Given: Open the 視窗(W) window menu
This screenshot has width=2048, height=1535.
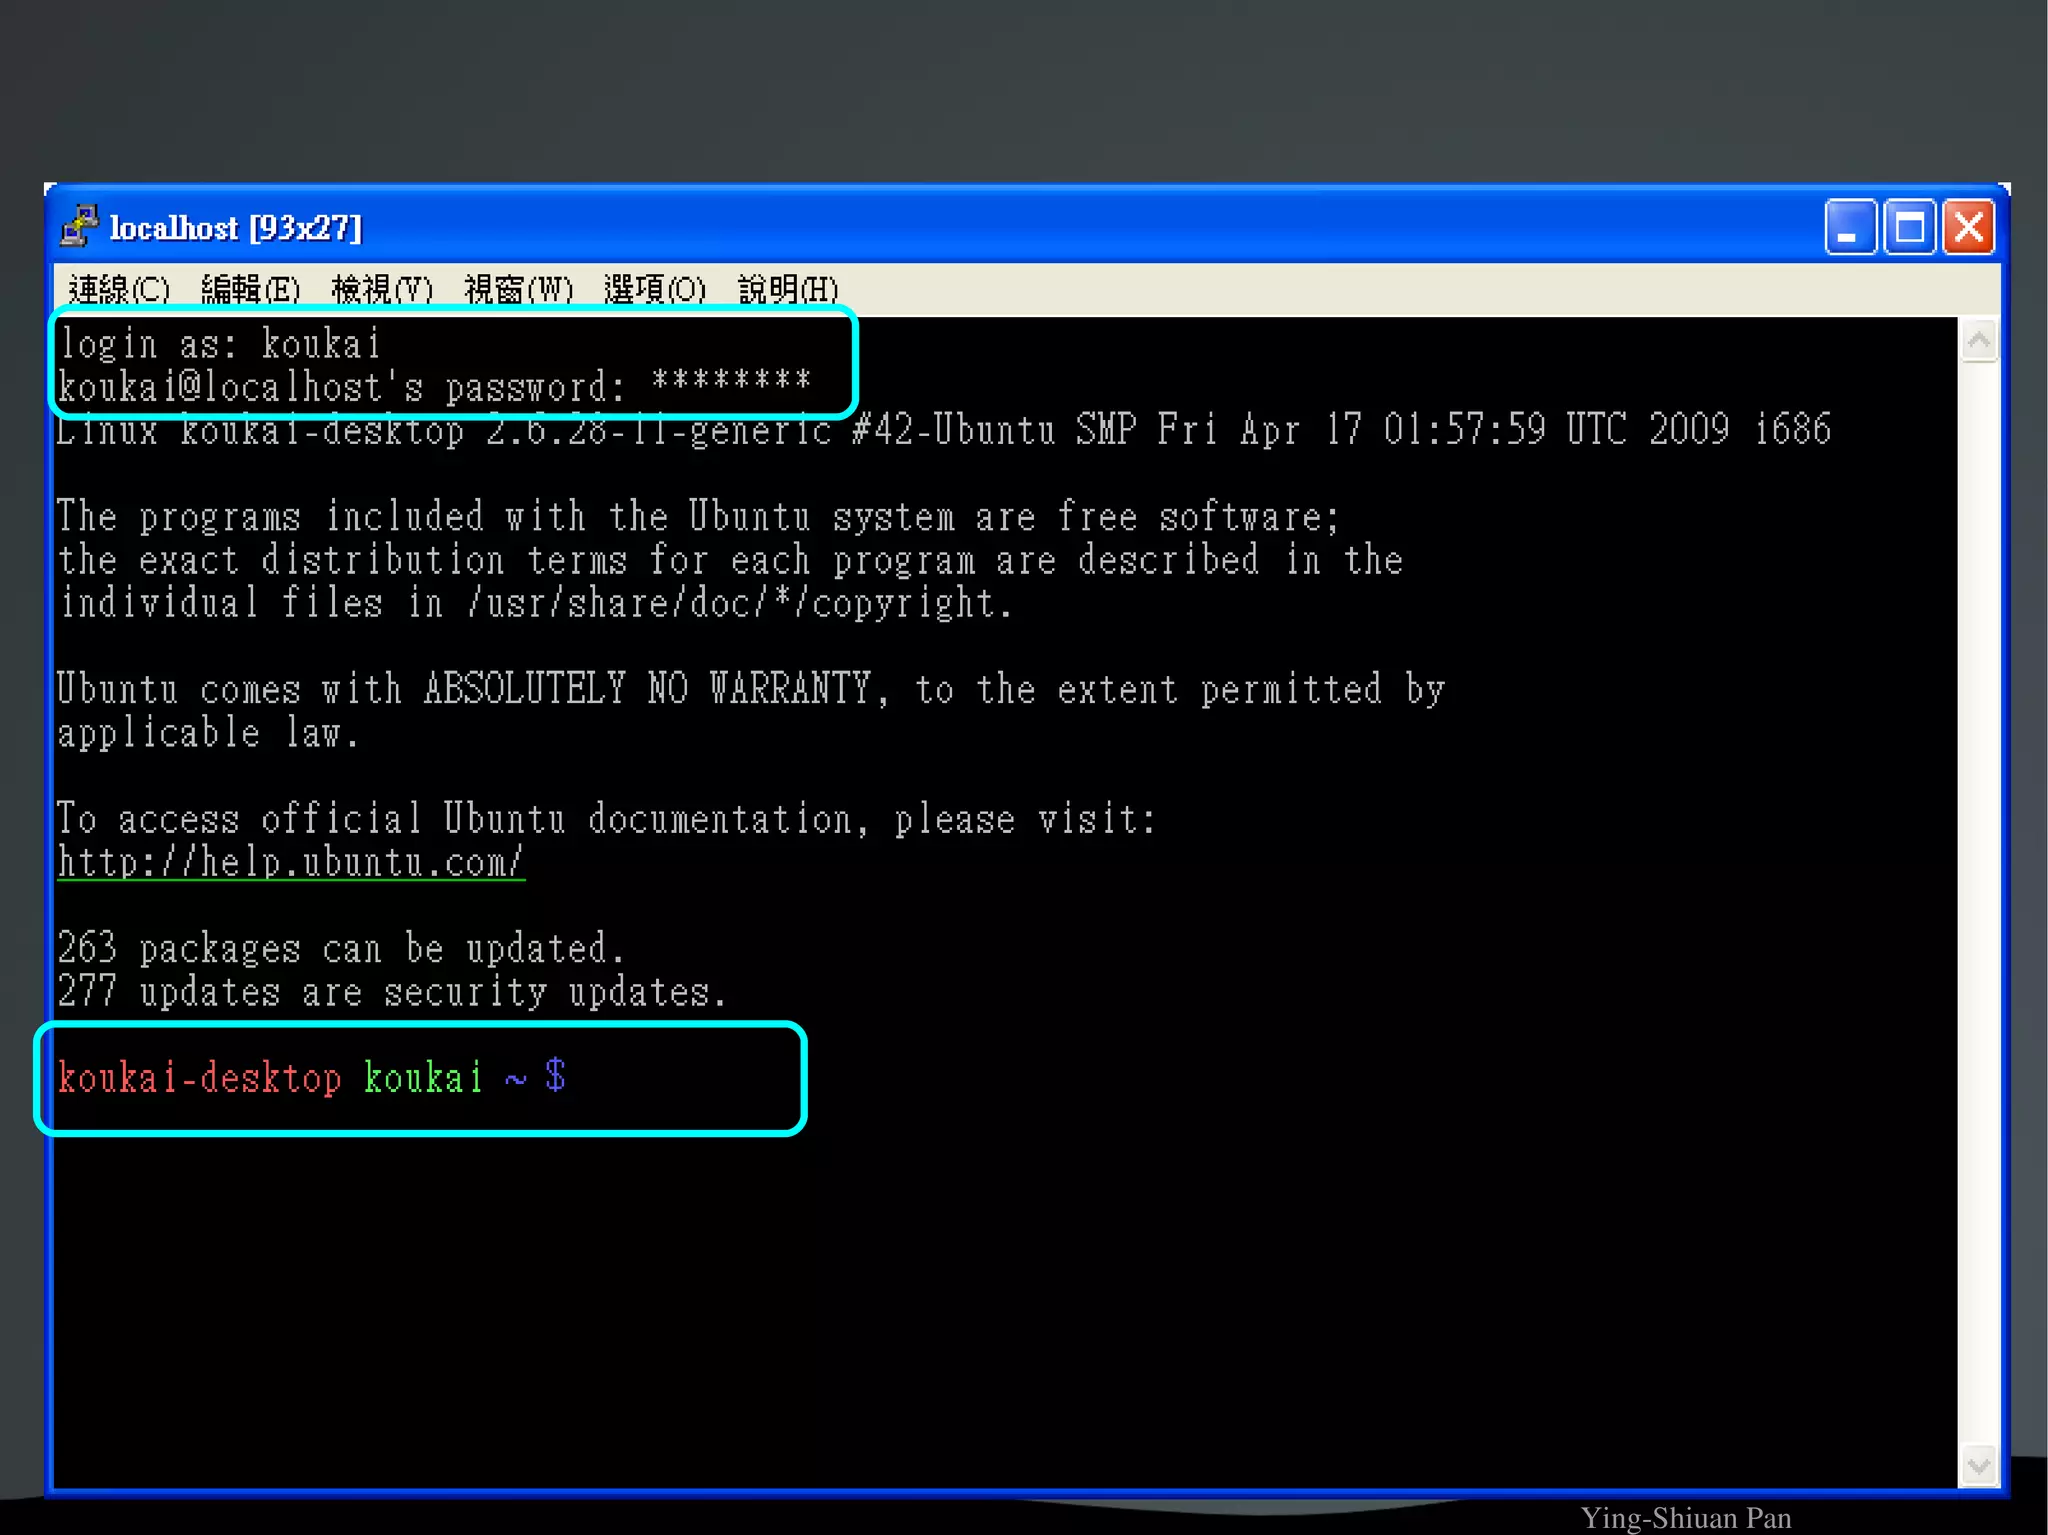Looking at the screenshot, I should (x=518, y=290).
